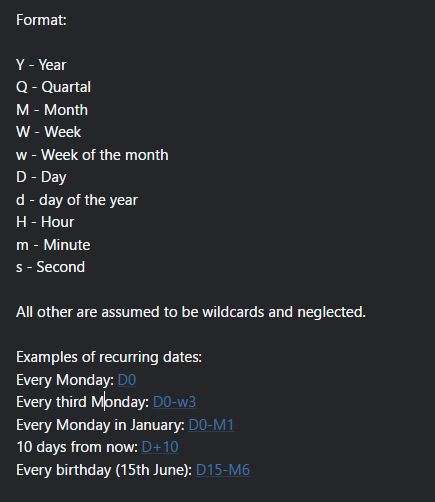
Task: Open the D0-w3 recurring date link
Action: (x=174, y=402)
